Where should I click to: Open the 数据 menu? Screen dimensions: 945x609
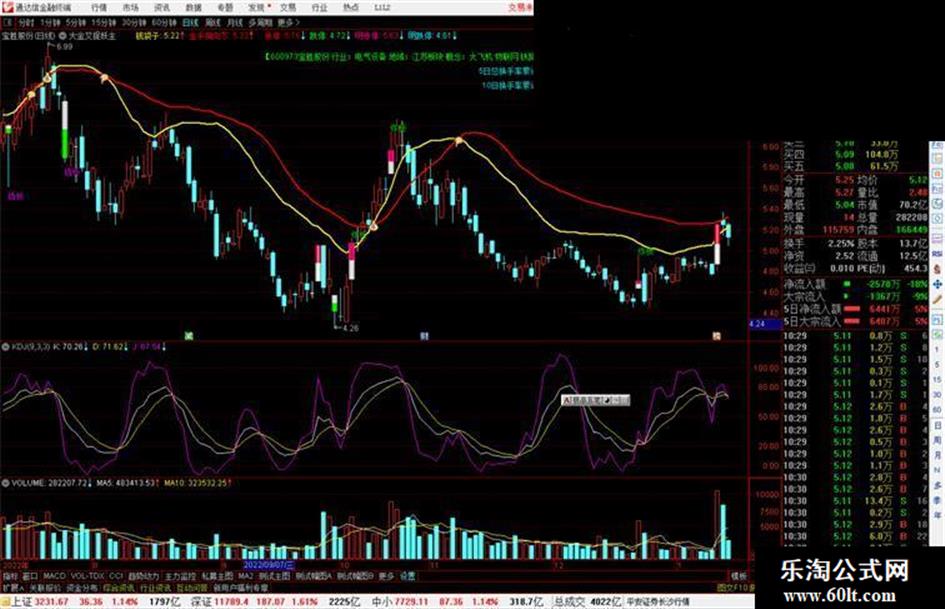[193, 8]
